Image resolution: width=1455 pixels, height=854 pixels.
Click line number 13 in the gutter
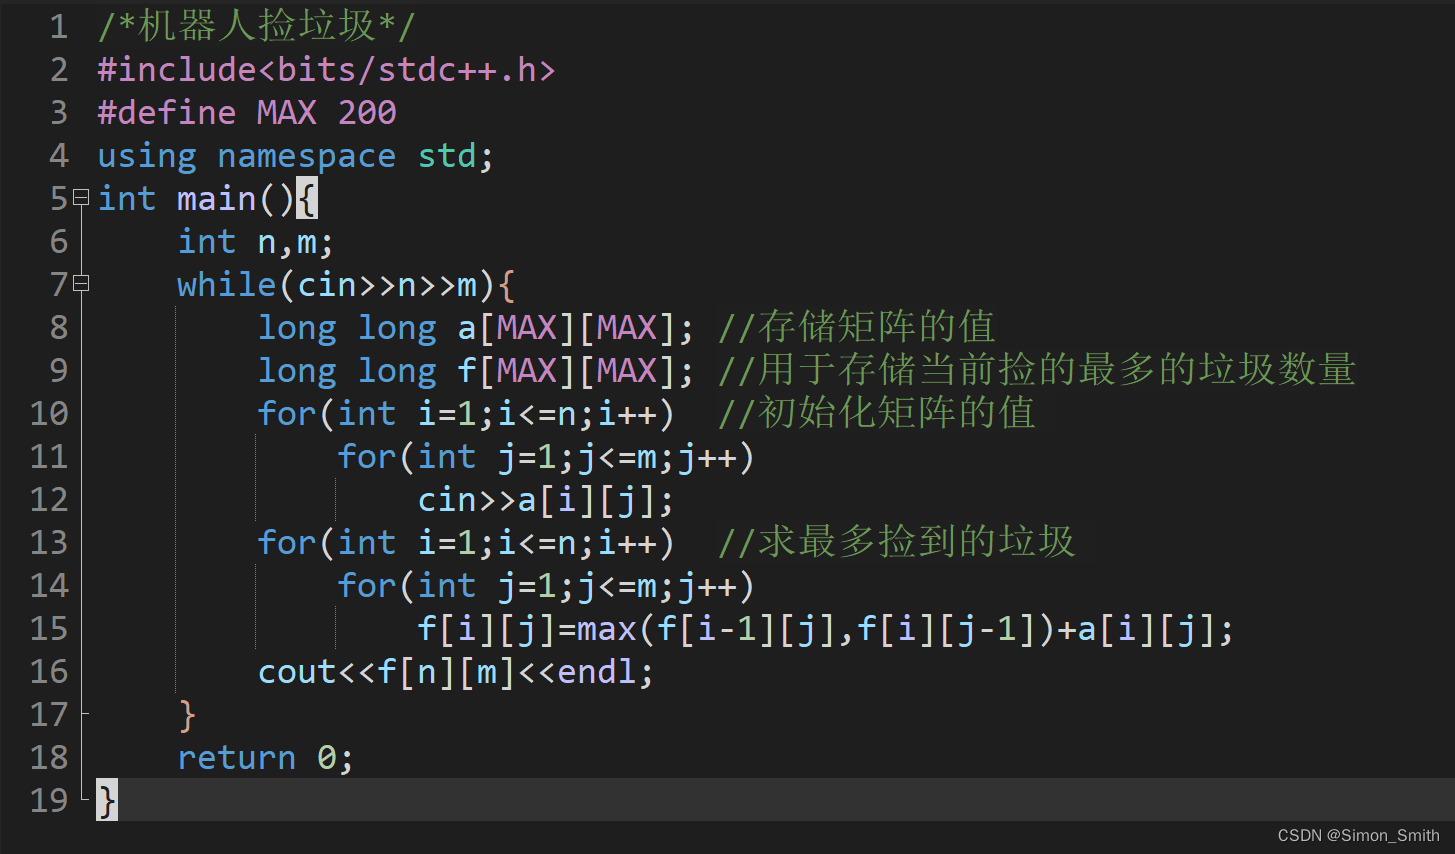click(49, 543)
